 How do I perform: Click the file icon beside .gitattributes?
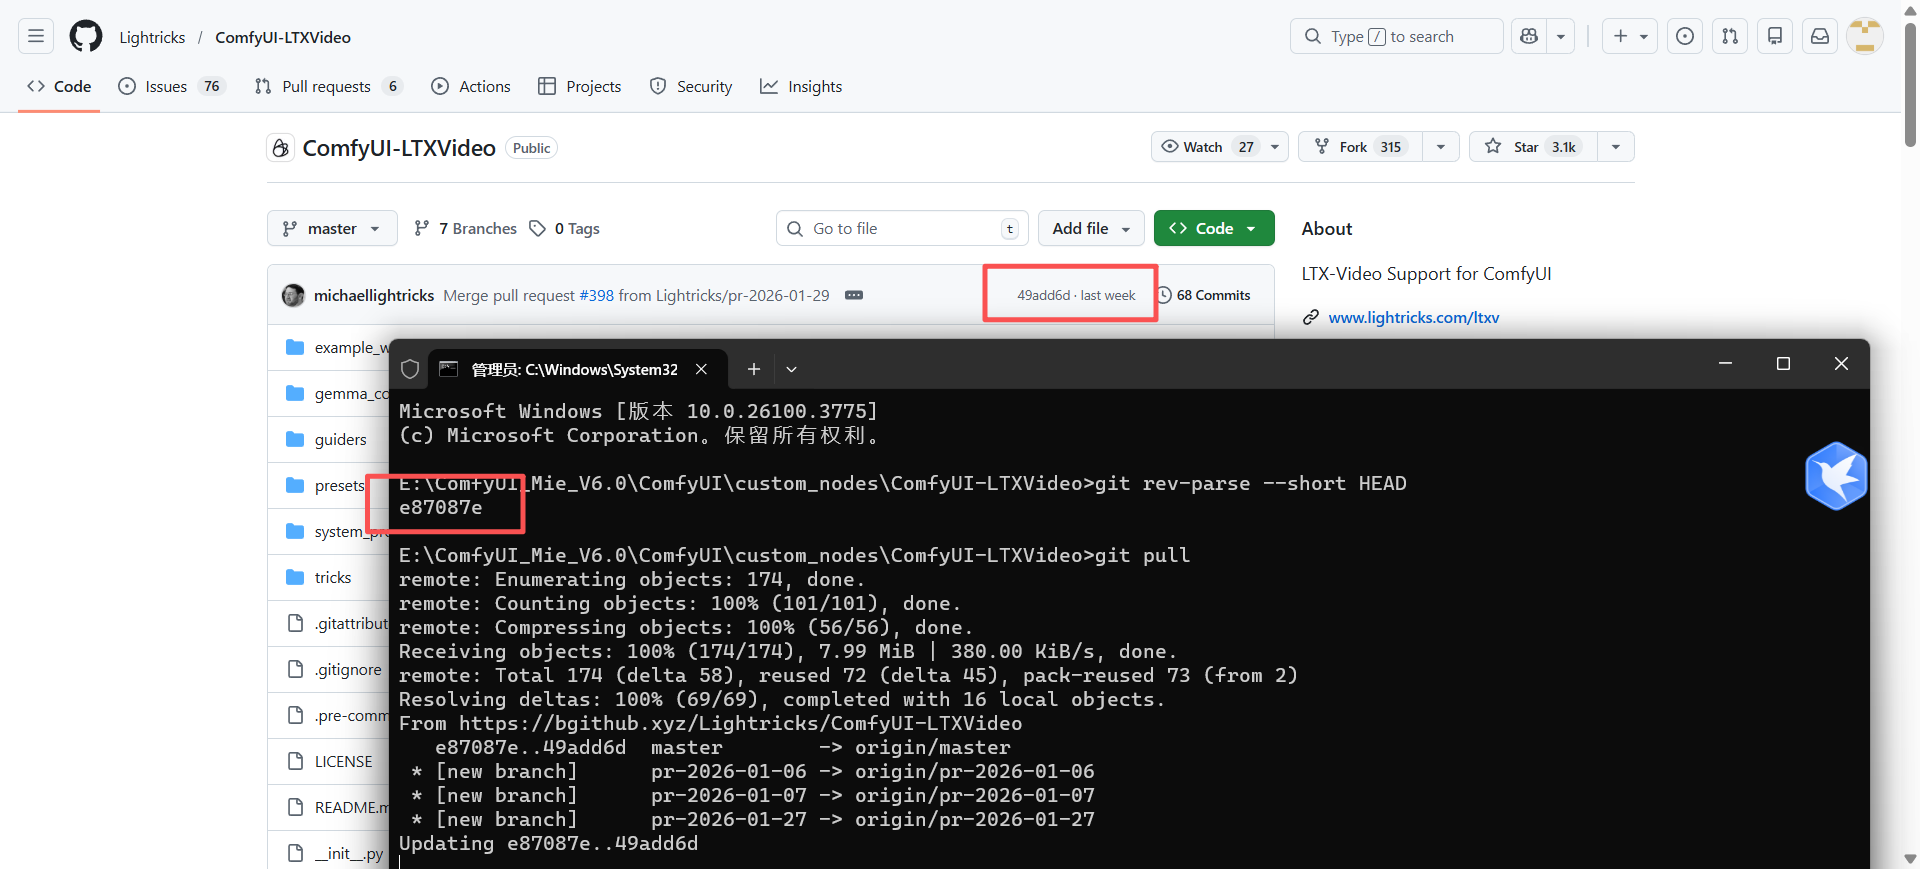point(295,623)
